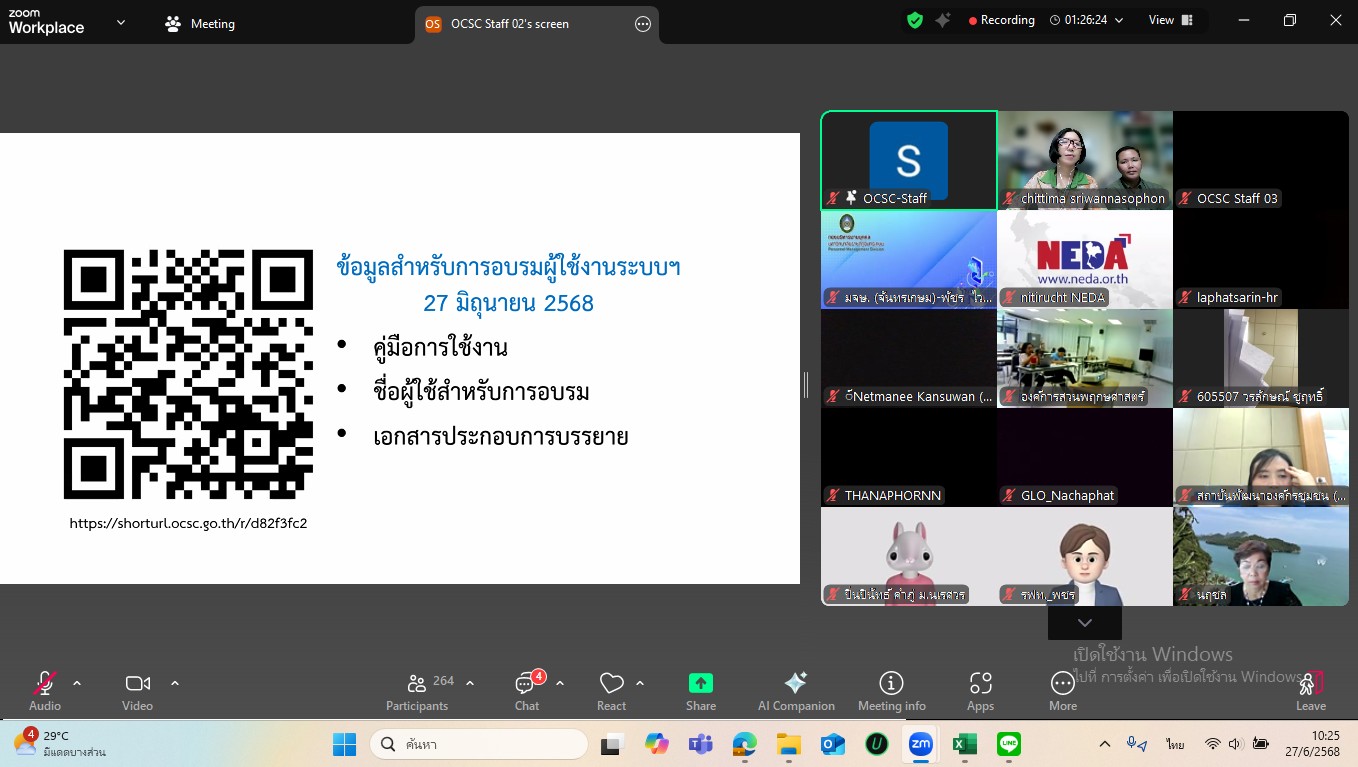Click the shorturl.ocsc.go.th link text

coord(188,523)
